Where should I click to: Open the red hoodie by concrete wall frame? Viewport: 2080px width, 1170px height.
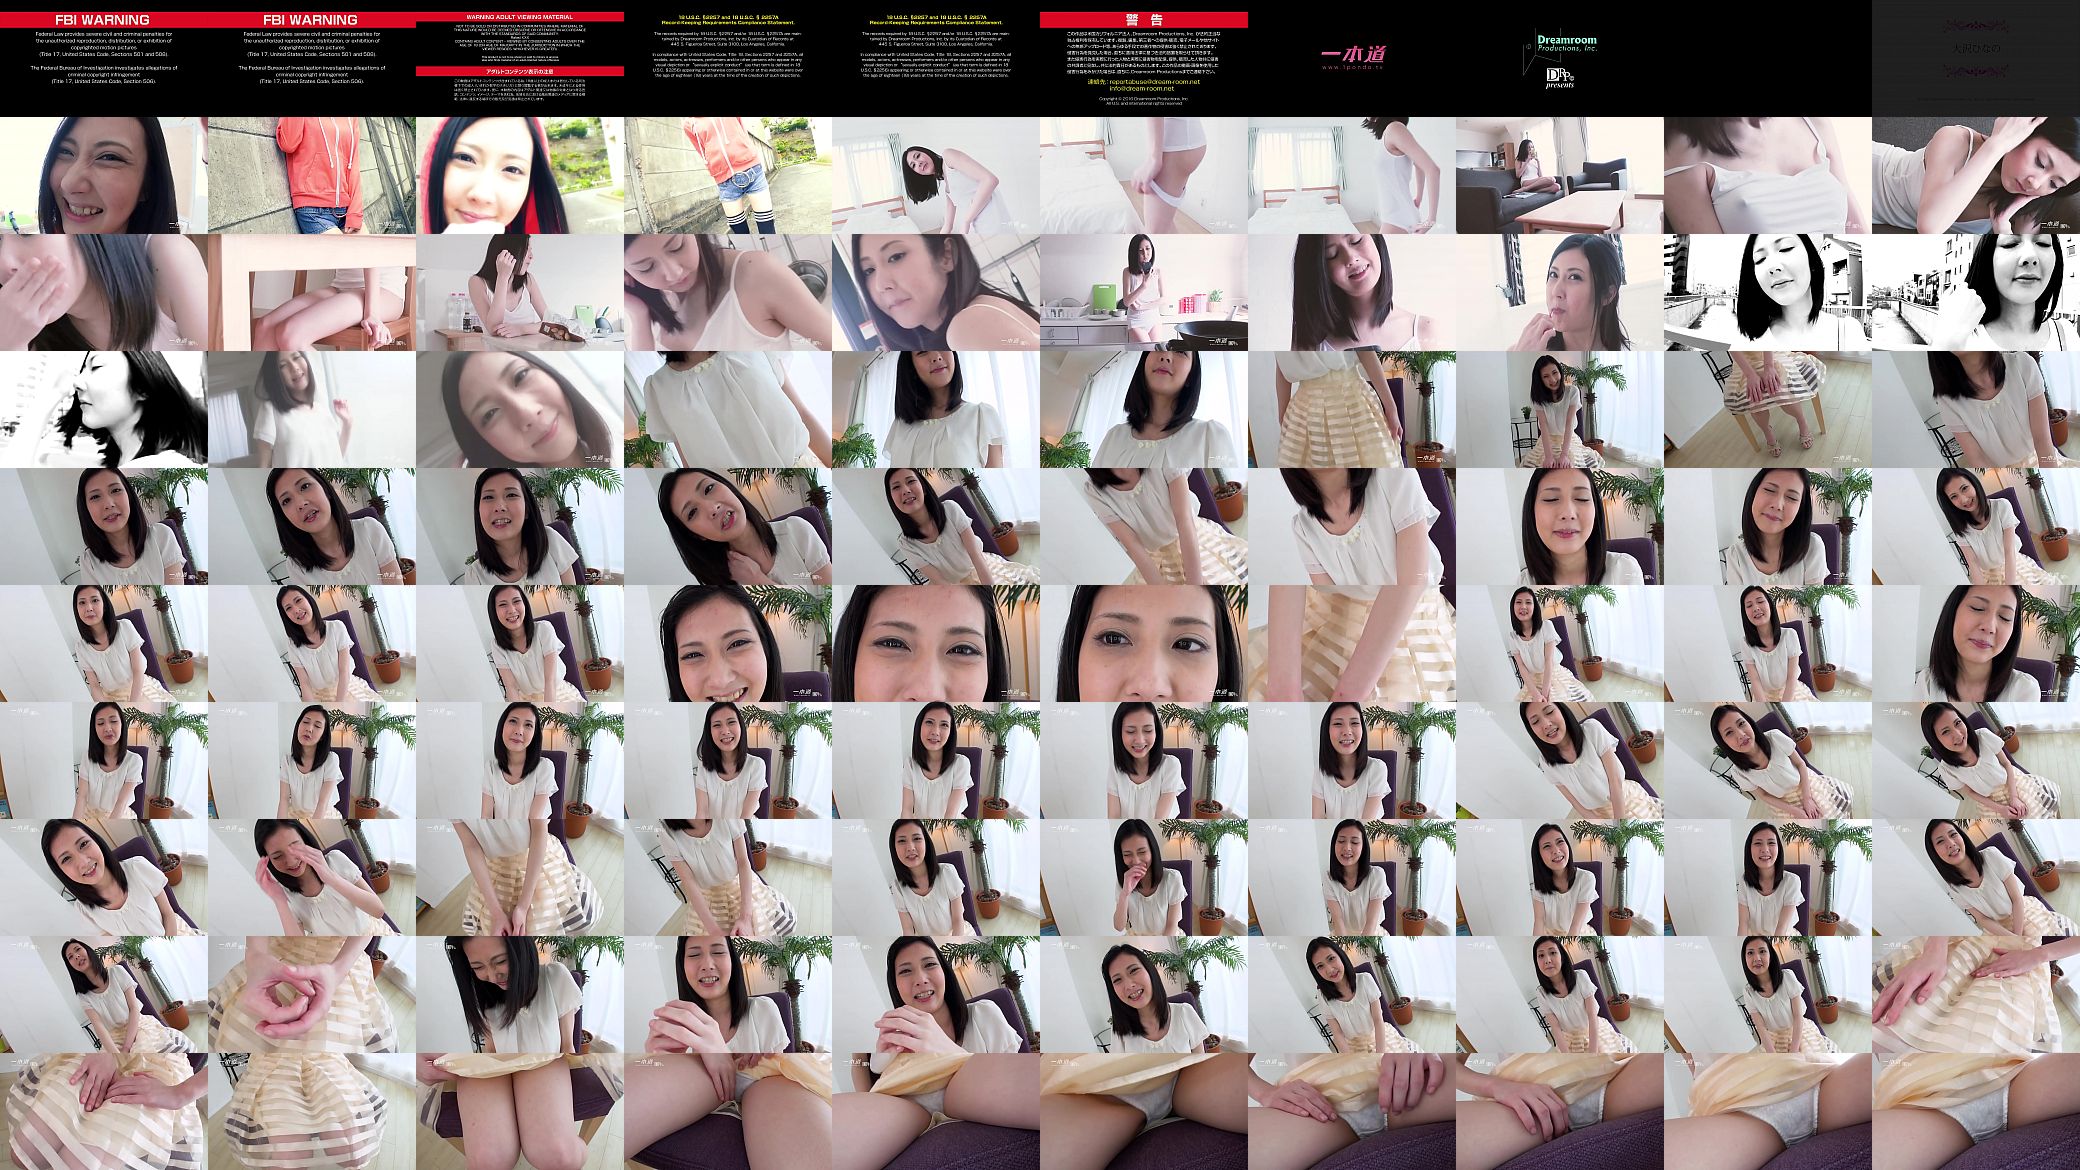(312, 175)
